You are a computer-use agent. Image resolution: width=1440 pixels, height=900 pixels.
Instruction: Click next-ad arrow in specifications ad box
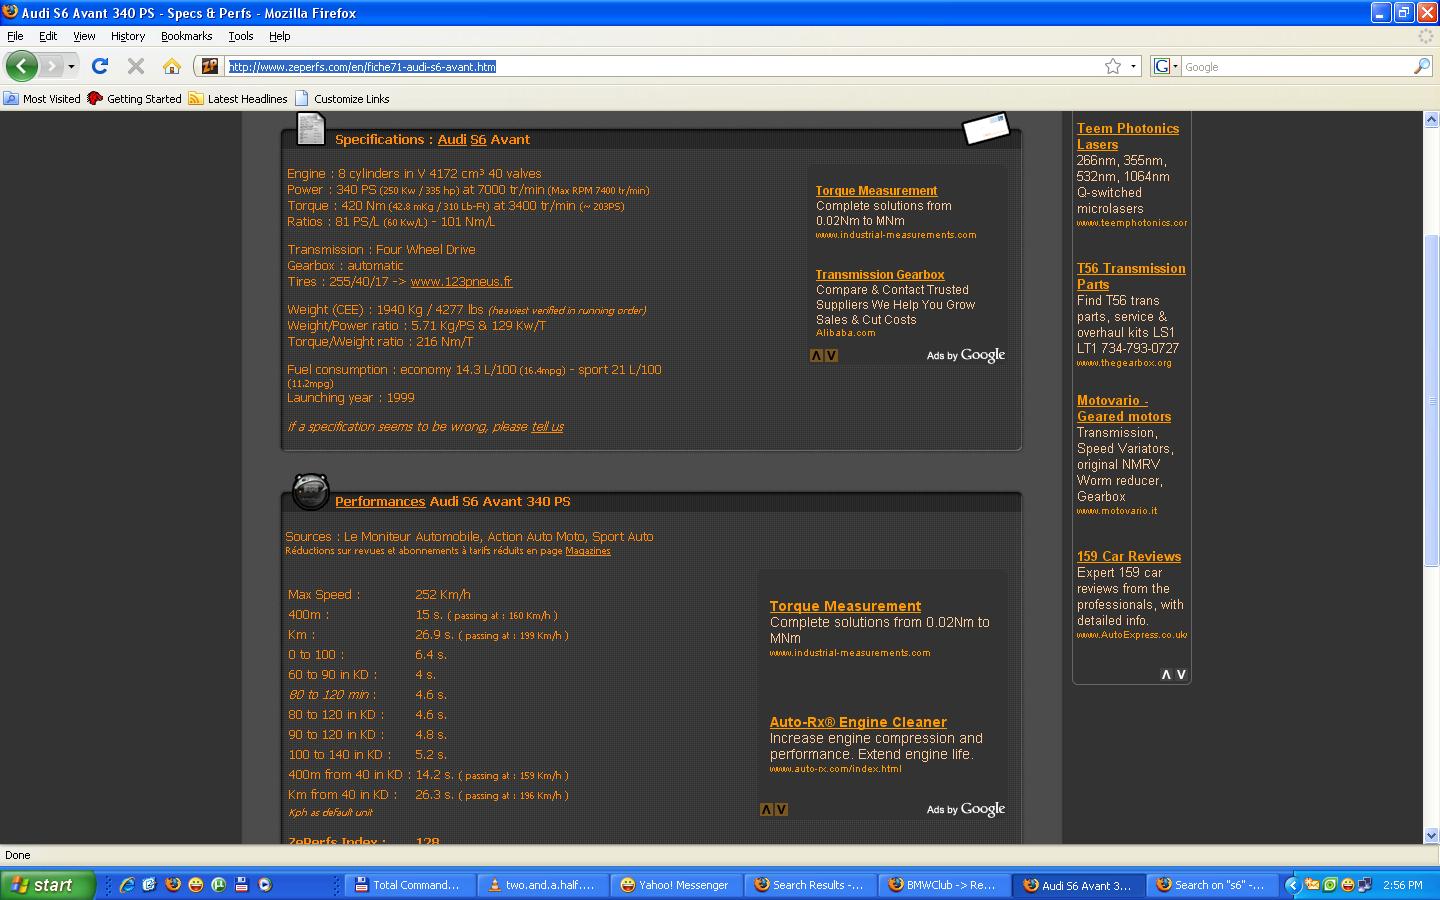[x=831, y=355]
